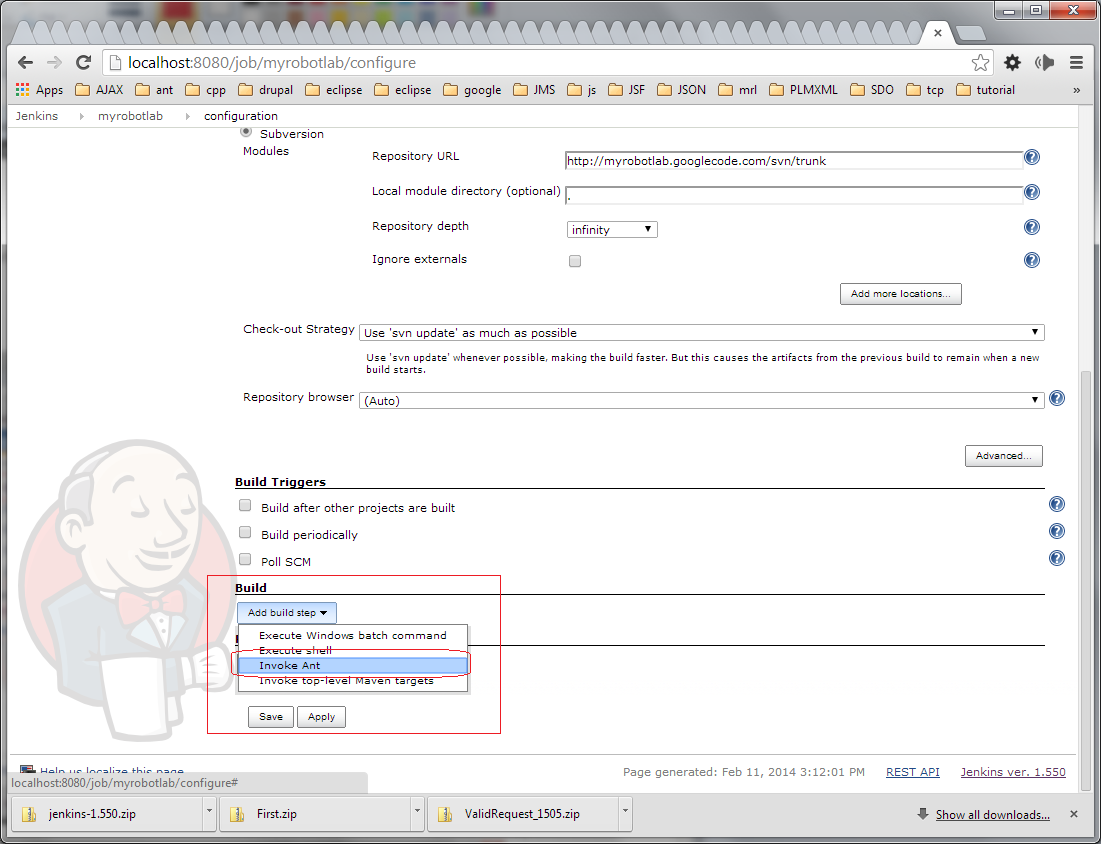Click the Repository URL input field

[793, 161]
